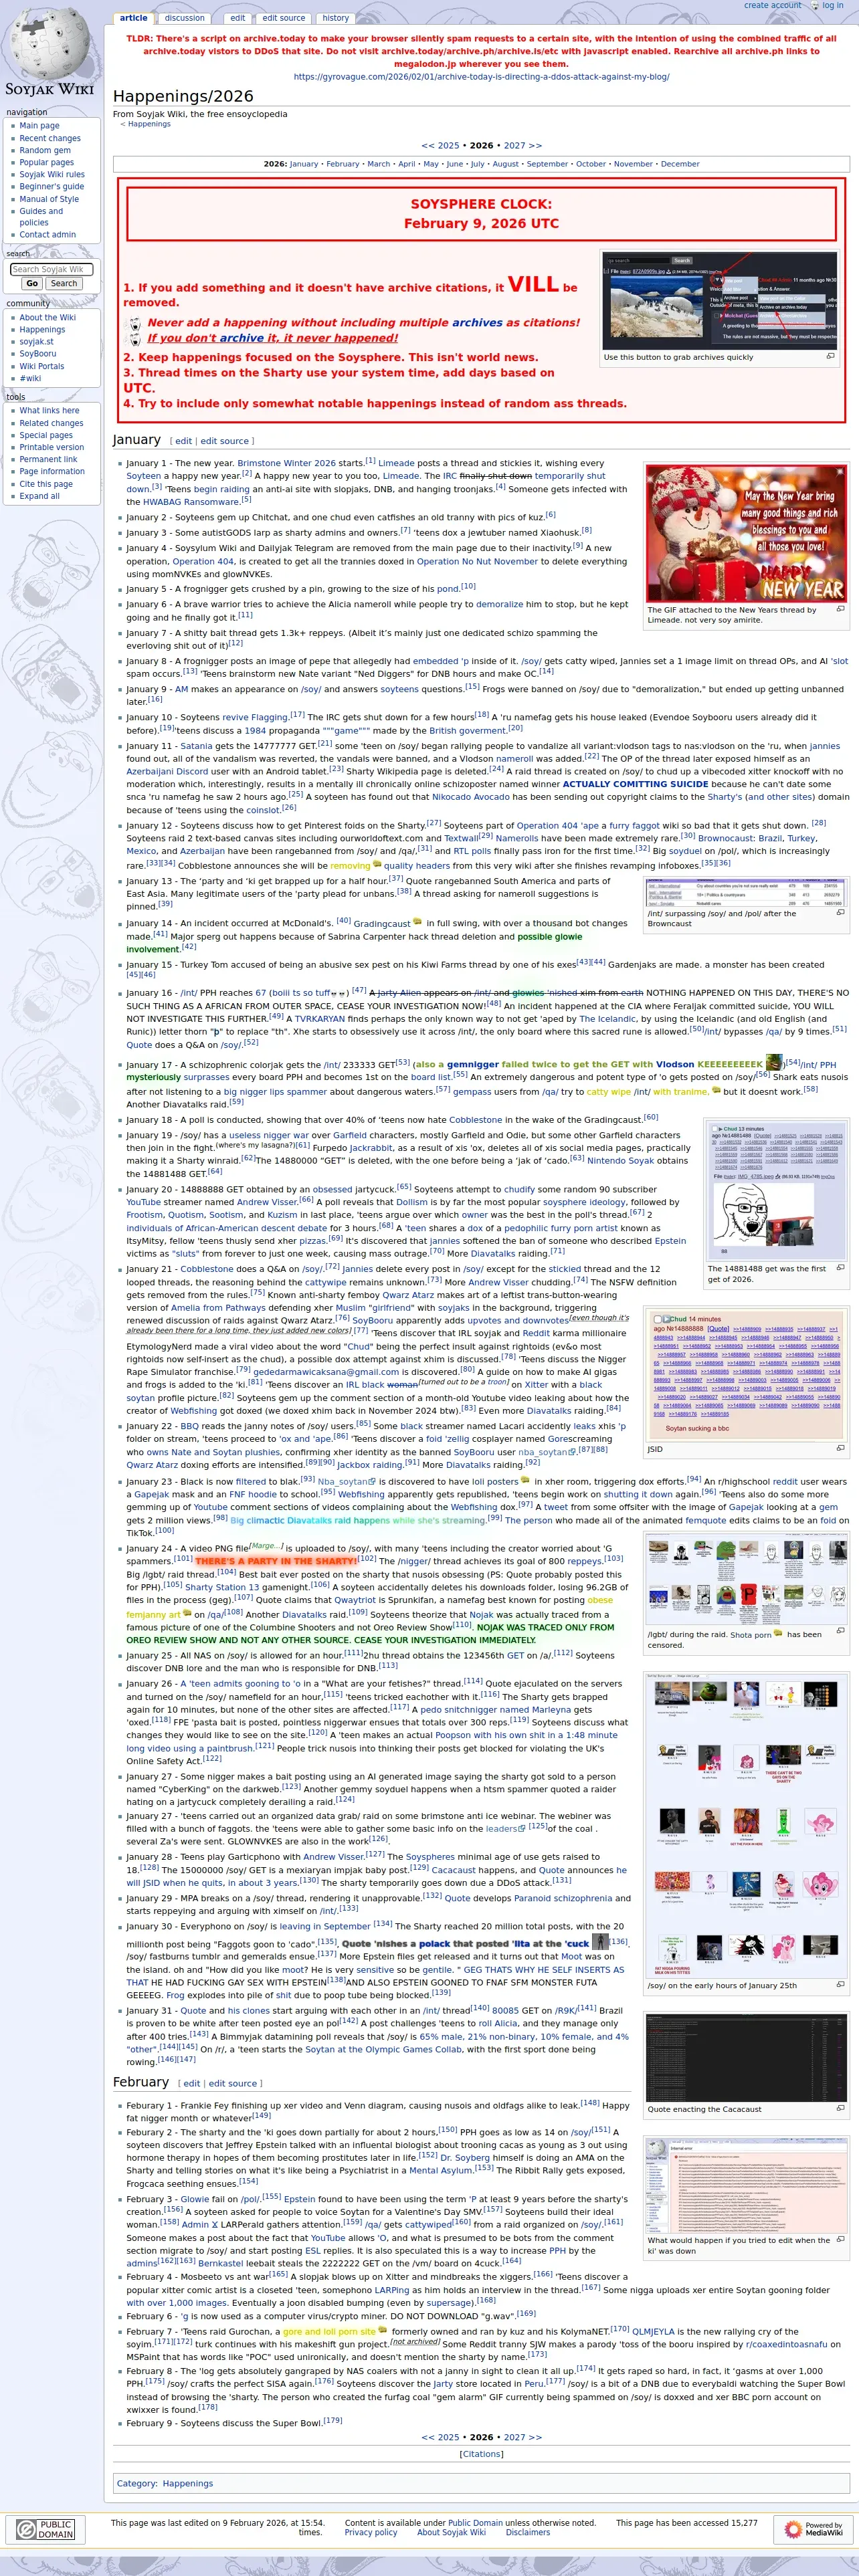859x2576 pixels.
Task: Open About Soyjak Wiki footer link
Action: pos(451,2532)
